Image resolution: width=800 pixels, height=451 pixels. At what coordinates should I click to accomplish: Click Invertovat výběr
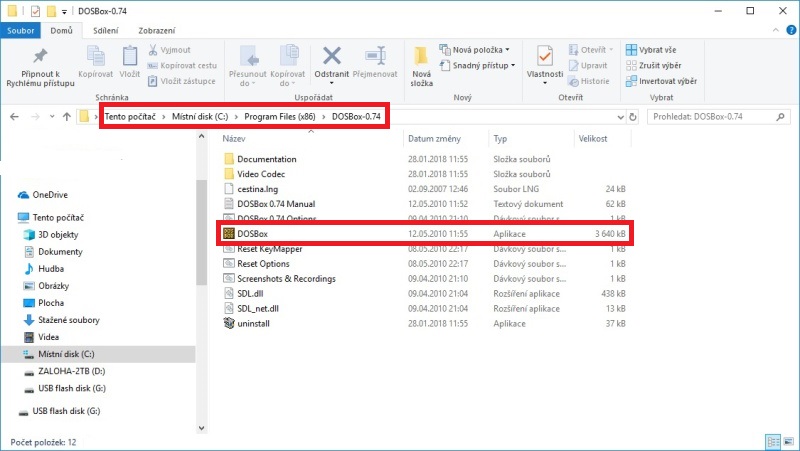(661, 81)
